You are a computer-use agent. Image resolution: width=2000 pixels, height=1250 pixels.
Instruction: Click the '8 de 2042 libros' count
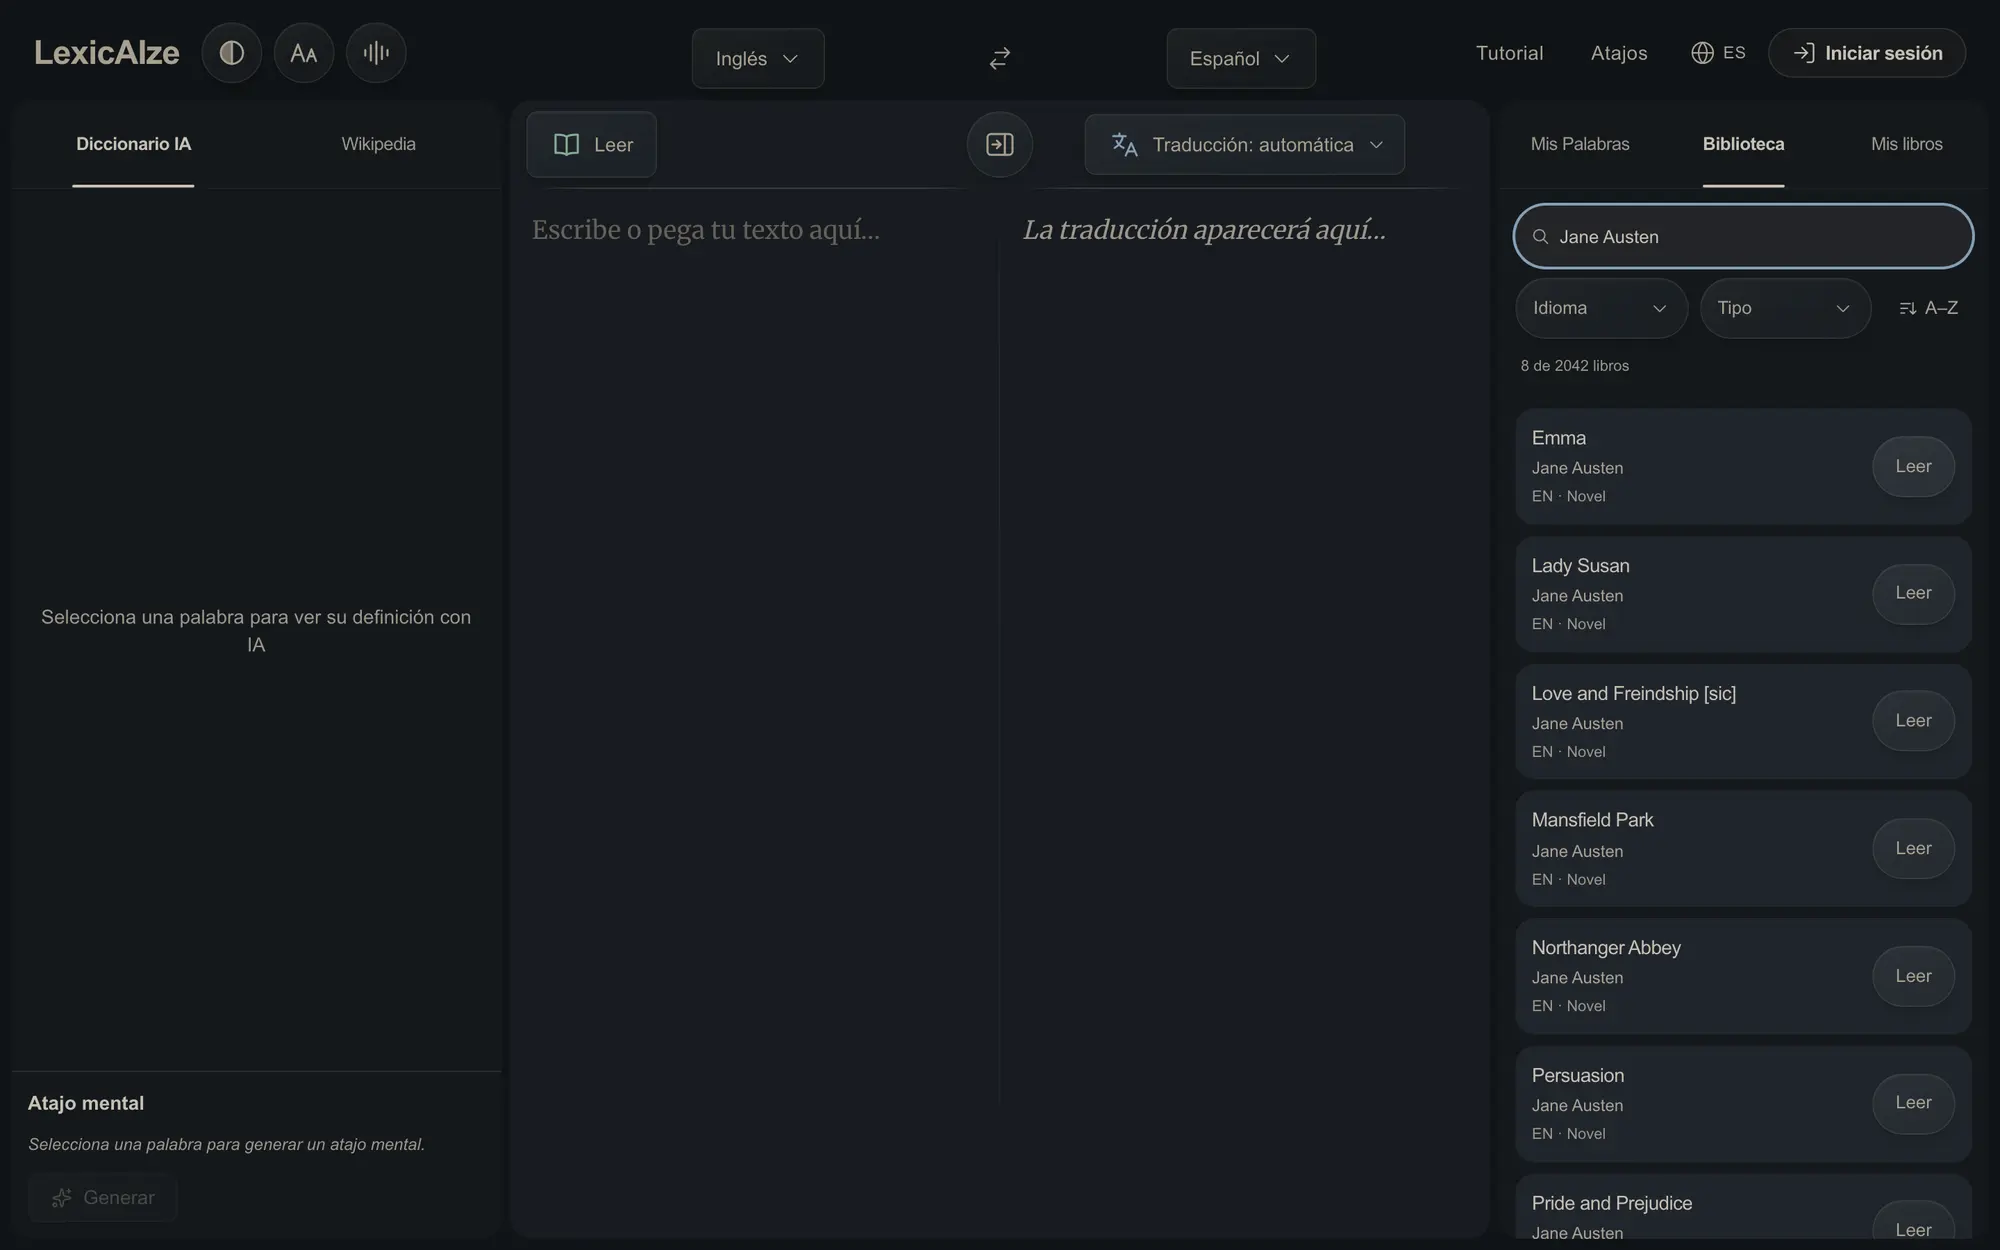pos(1574,366)
